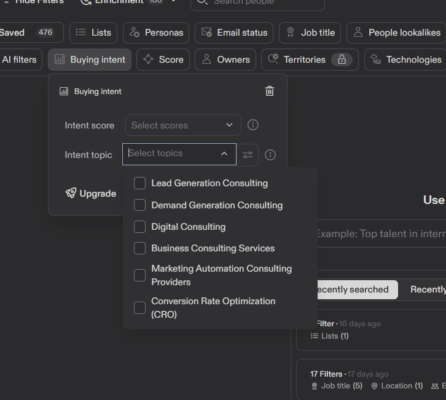Open the Owners filter
Screen dimensions: 446x400
pyautogui.click(x=225, y=60)
